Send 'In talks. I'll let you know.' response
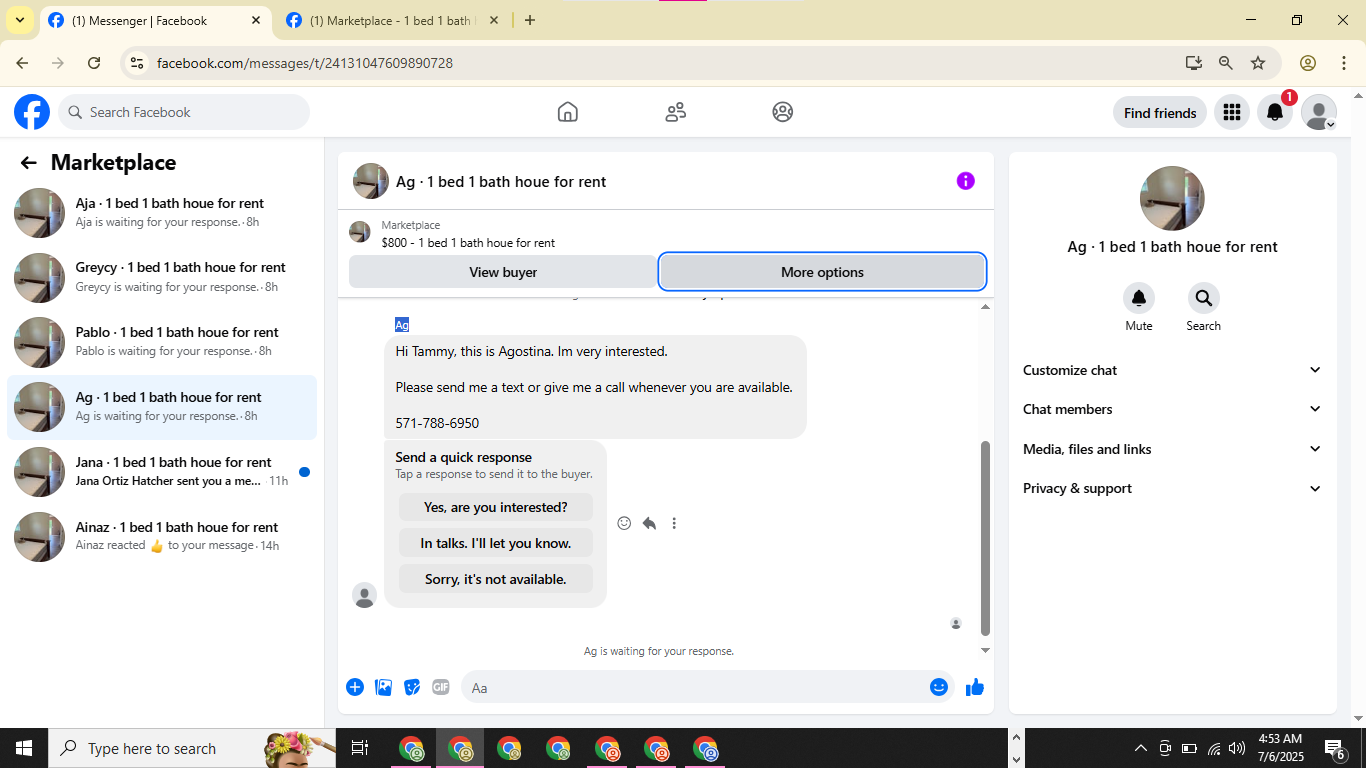 (x=496, y=543)
